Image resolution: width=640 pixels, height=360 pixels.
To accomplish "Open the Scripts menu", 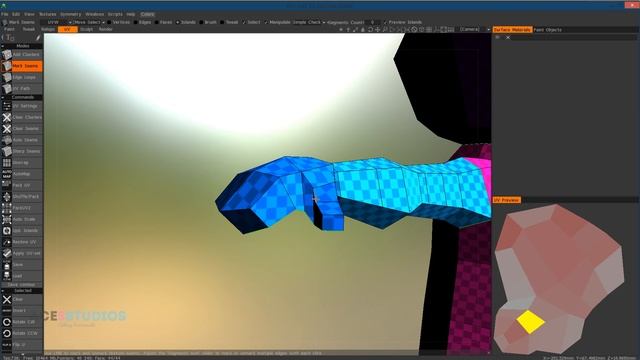I will tap(115, 14).
